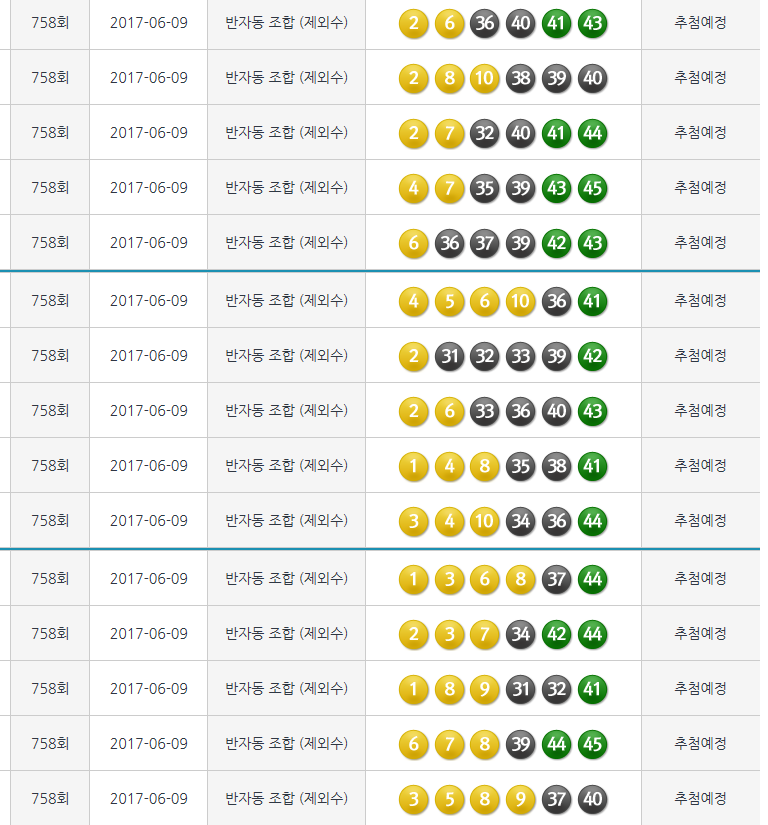Select ball 45 in the 4-7-35 row
Image resolution: width=768 pixels, height=825 pixels.
tap(593, 188)
